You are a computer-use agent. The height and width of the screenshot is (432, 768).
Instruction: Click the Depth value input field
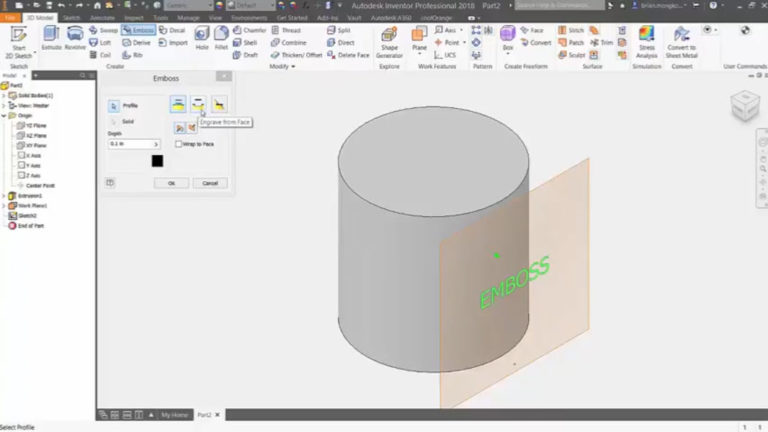130,144
